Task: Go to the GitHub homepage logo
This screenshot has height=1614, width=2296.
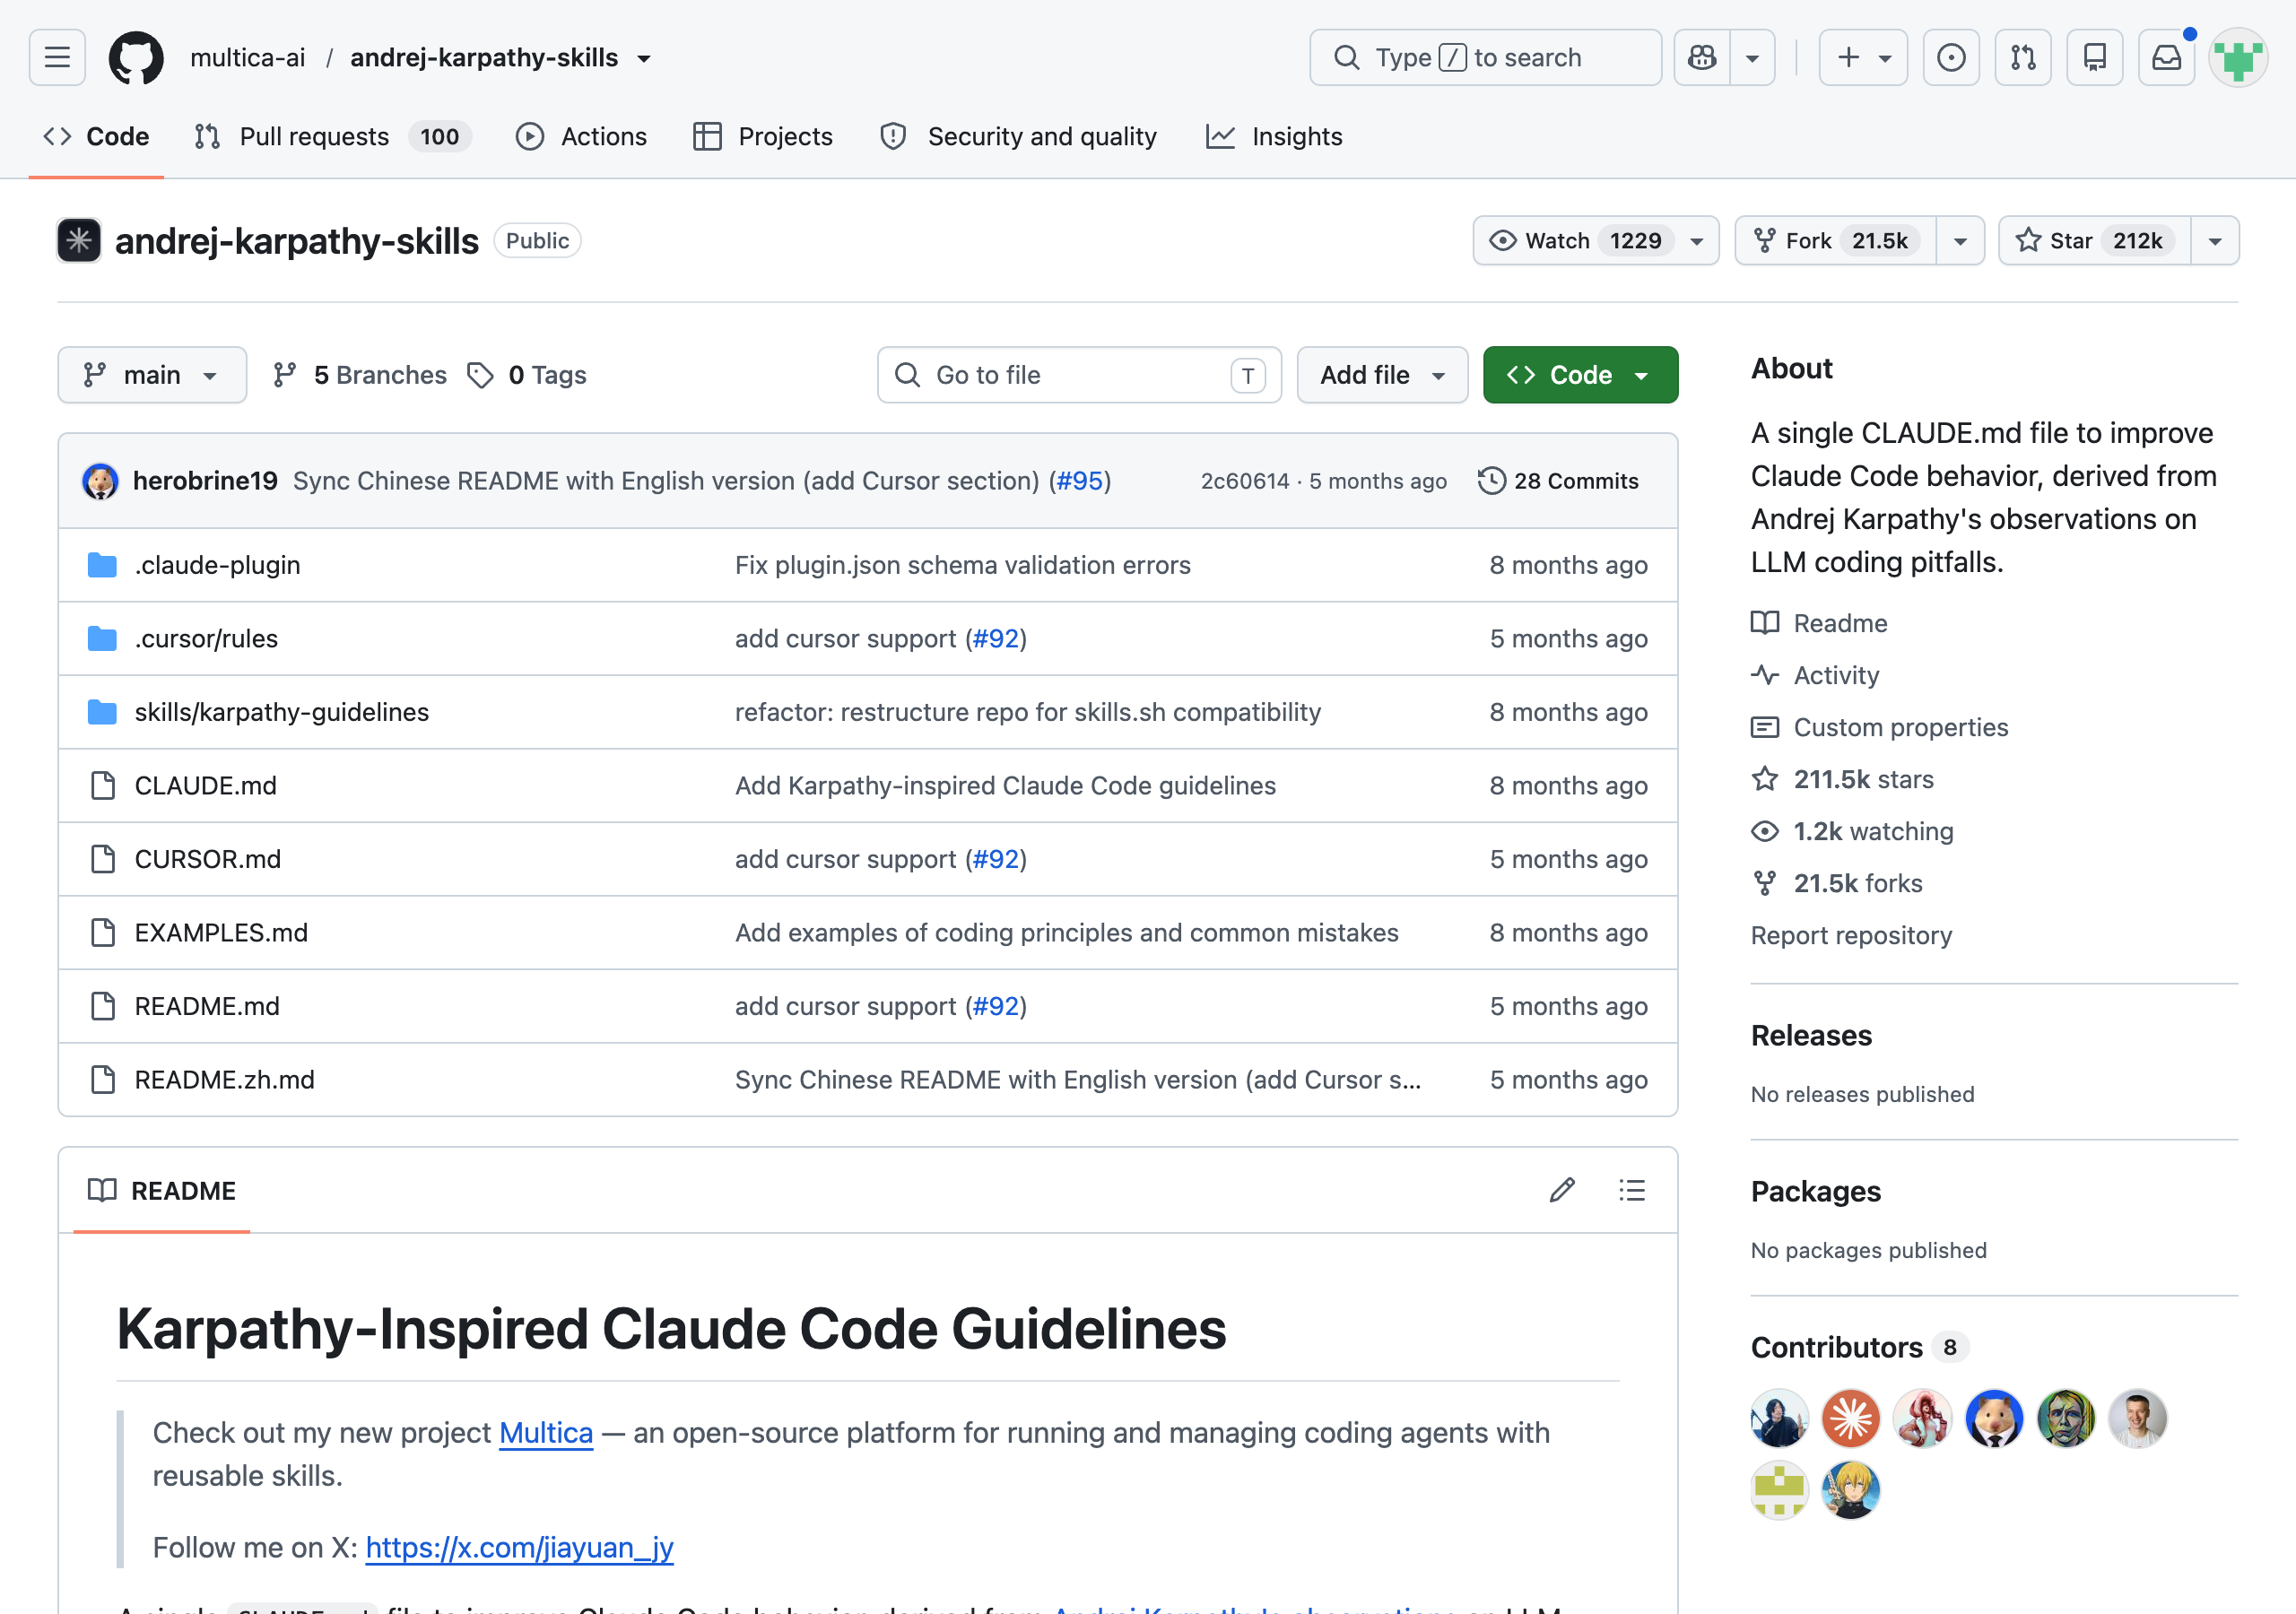Action: tap(136, 57)
